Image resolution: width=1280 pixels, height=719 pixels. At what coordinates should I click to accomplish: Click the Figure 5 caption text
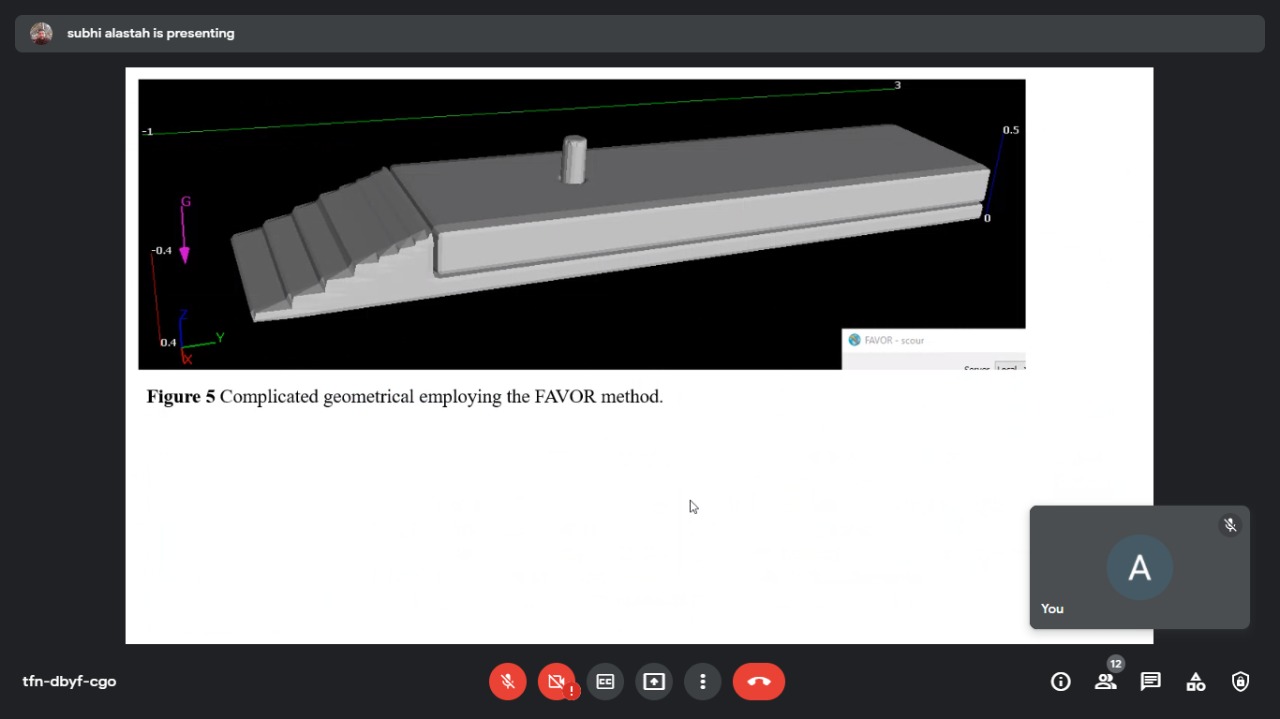pos(405,397)
